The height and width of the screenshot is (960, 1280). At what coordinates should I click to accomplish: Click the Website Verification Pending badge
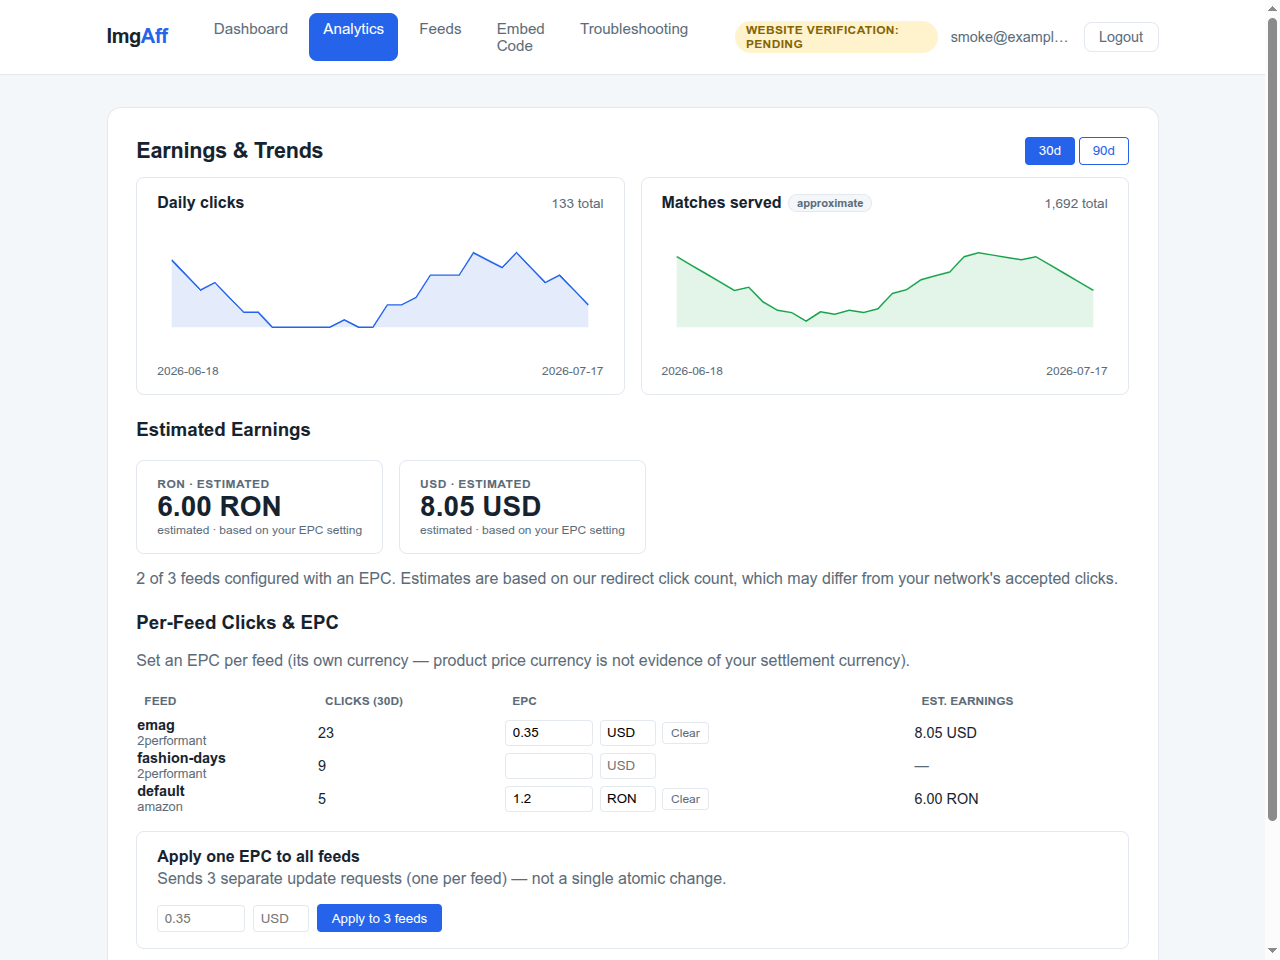coord(836,37)
